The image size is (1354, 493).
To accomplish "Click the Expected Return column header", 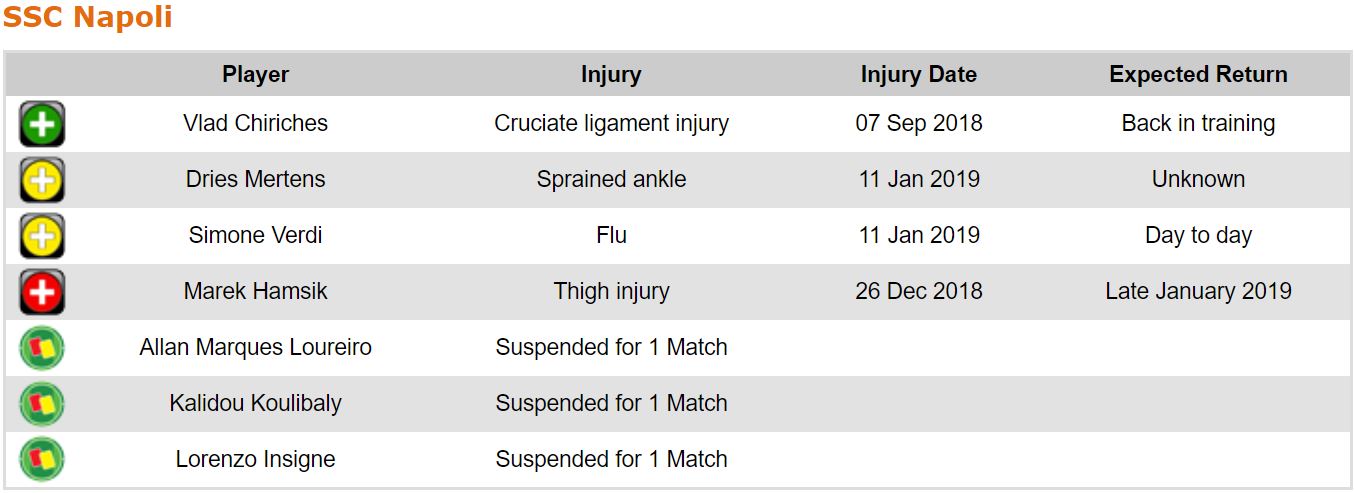I will coord(1198,75).
